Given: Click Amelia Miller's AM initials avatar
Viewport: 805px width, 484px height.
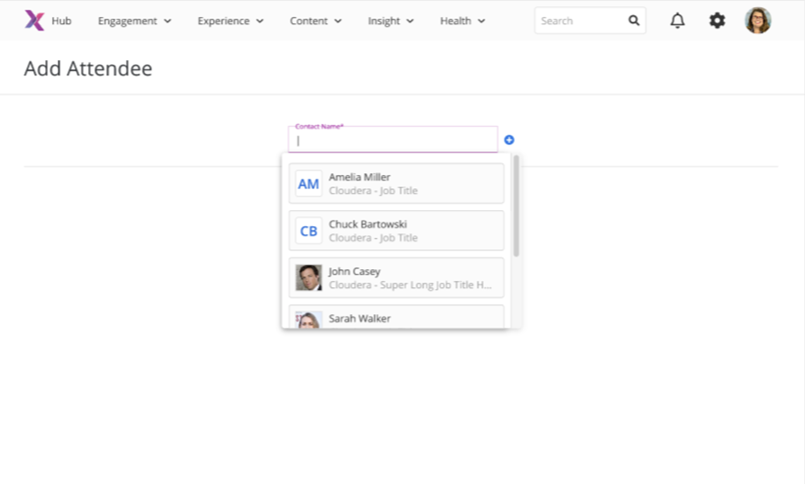Looking at the screenshot, I should pyautogui.click(x=309, y=184).
